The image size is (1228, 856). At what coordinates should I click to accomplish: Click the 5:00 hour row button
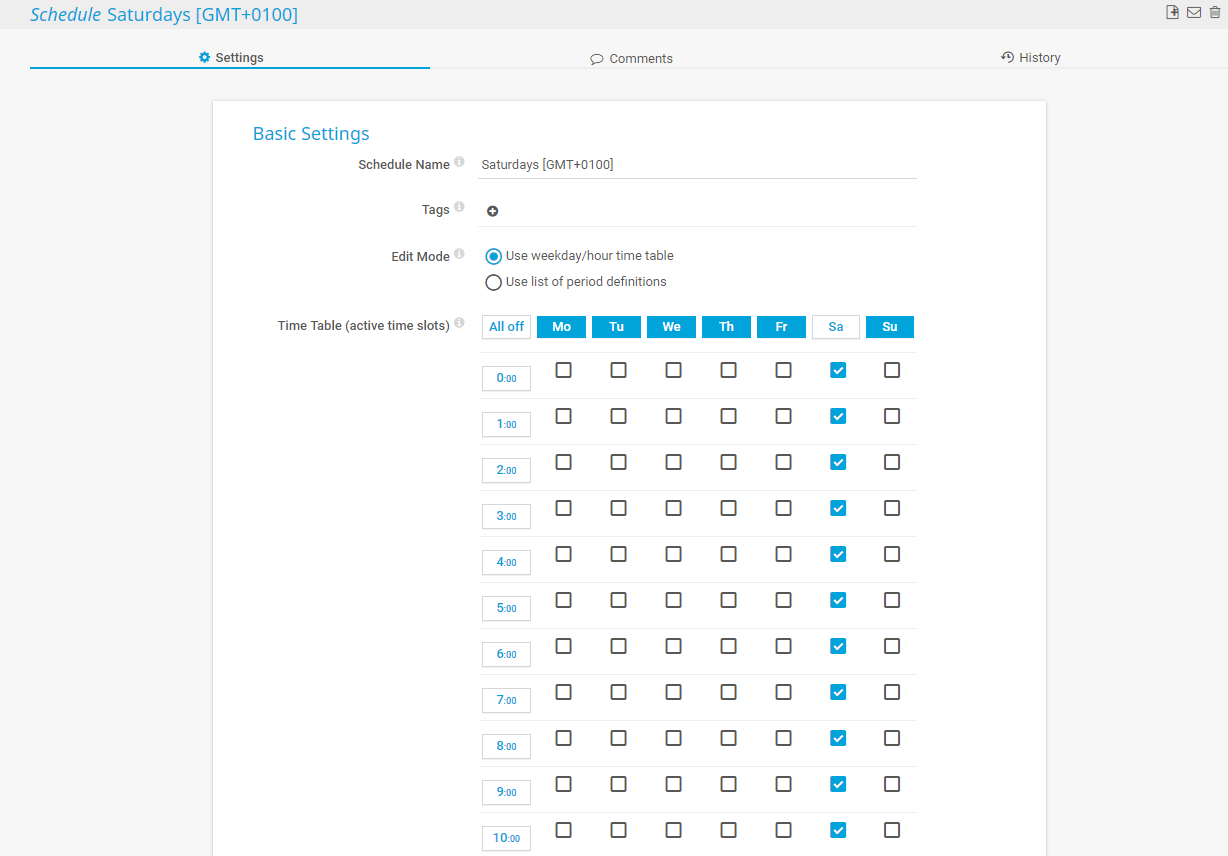tap(506, 608)
